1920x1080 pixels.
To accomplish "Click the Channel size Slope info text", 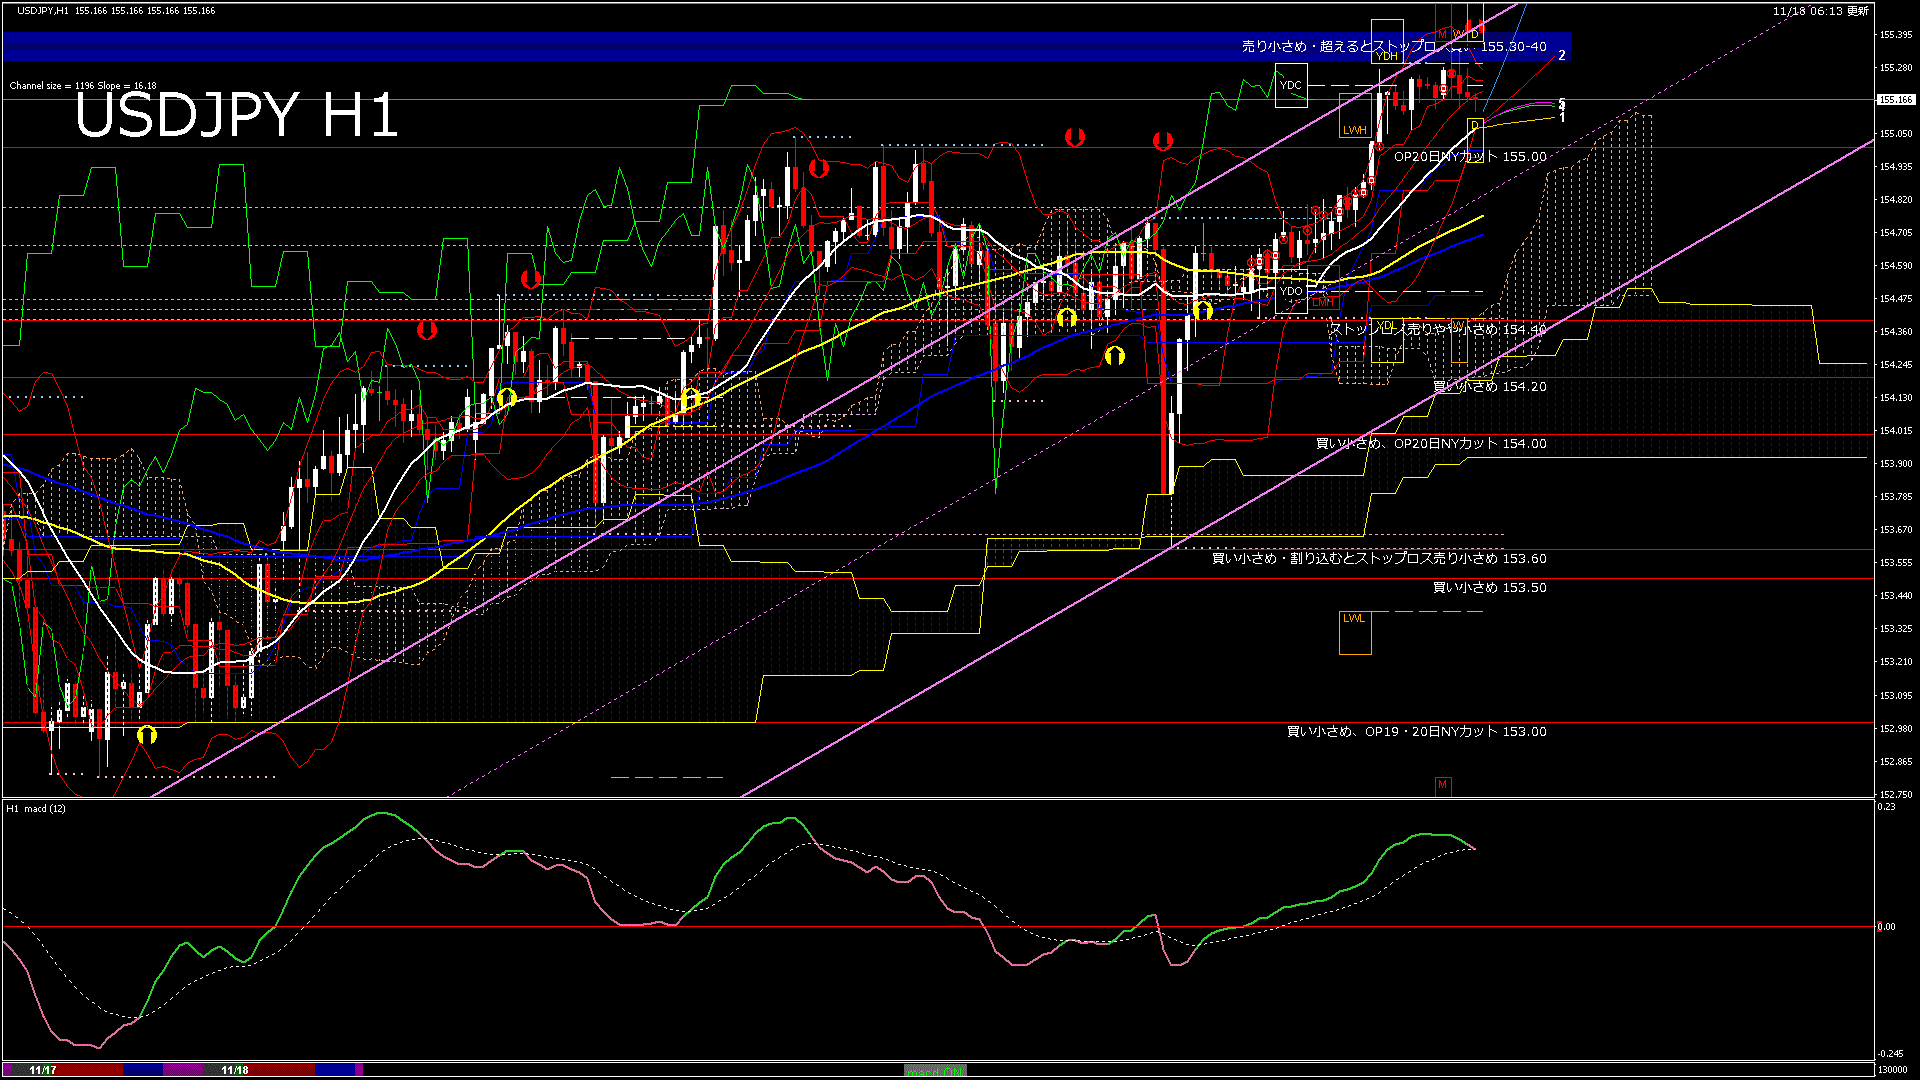I will 83,86.
